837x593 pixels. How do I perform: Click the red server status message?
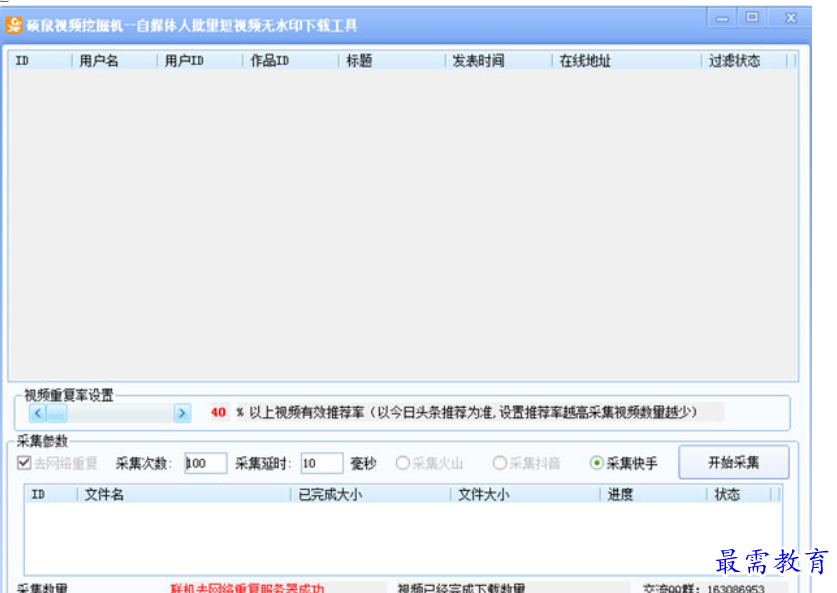(x=247, y=588)
